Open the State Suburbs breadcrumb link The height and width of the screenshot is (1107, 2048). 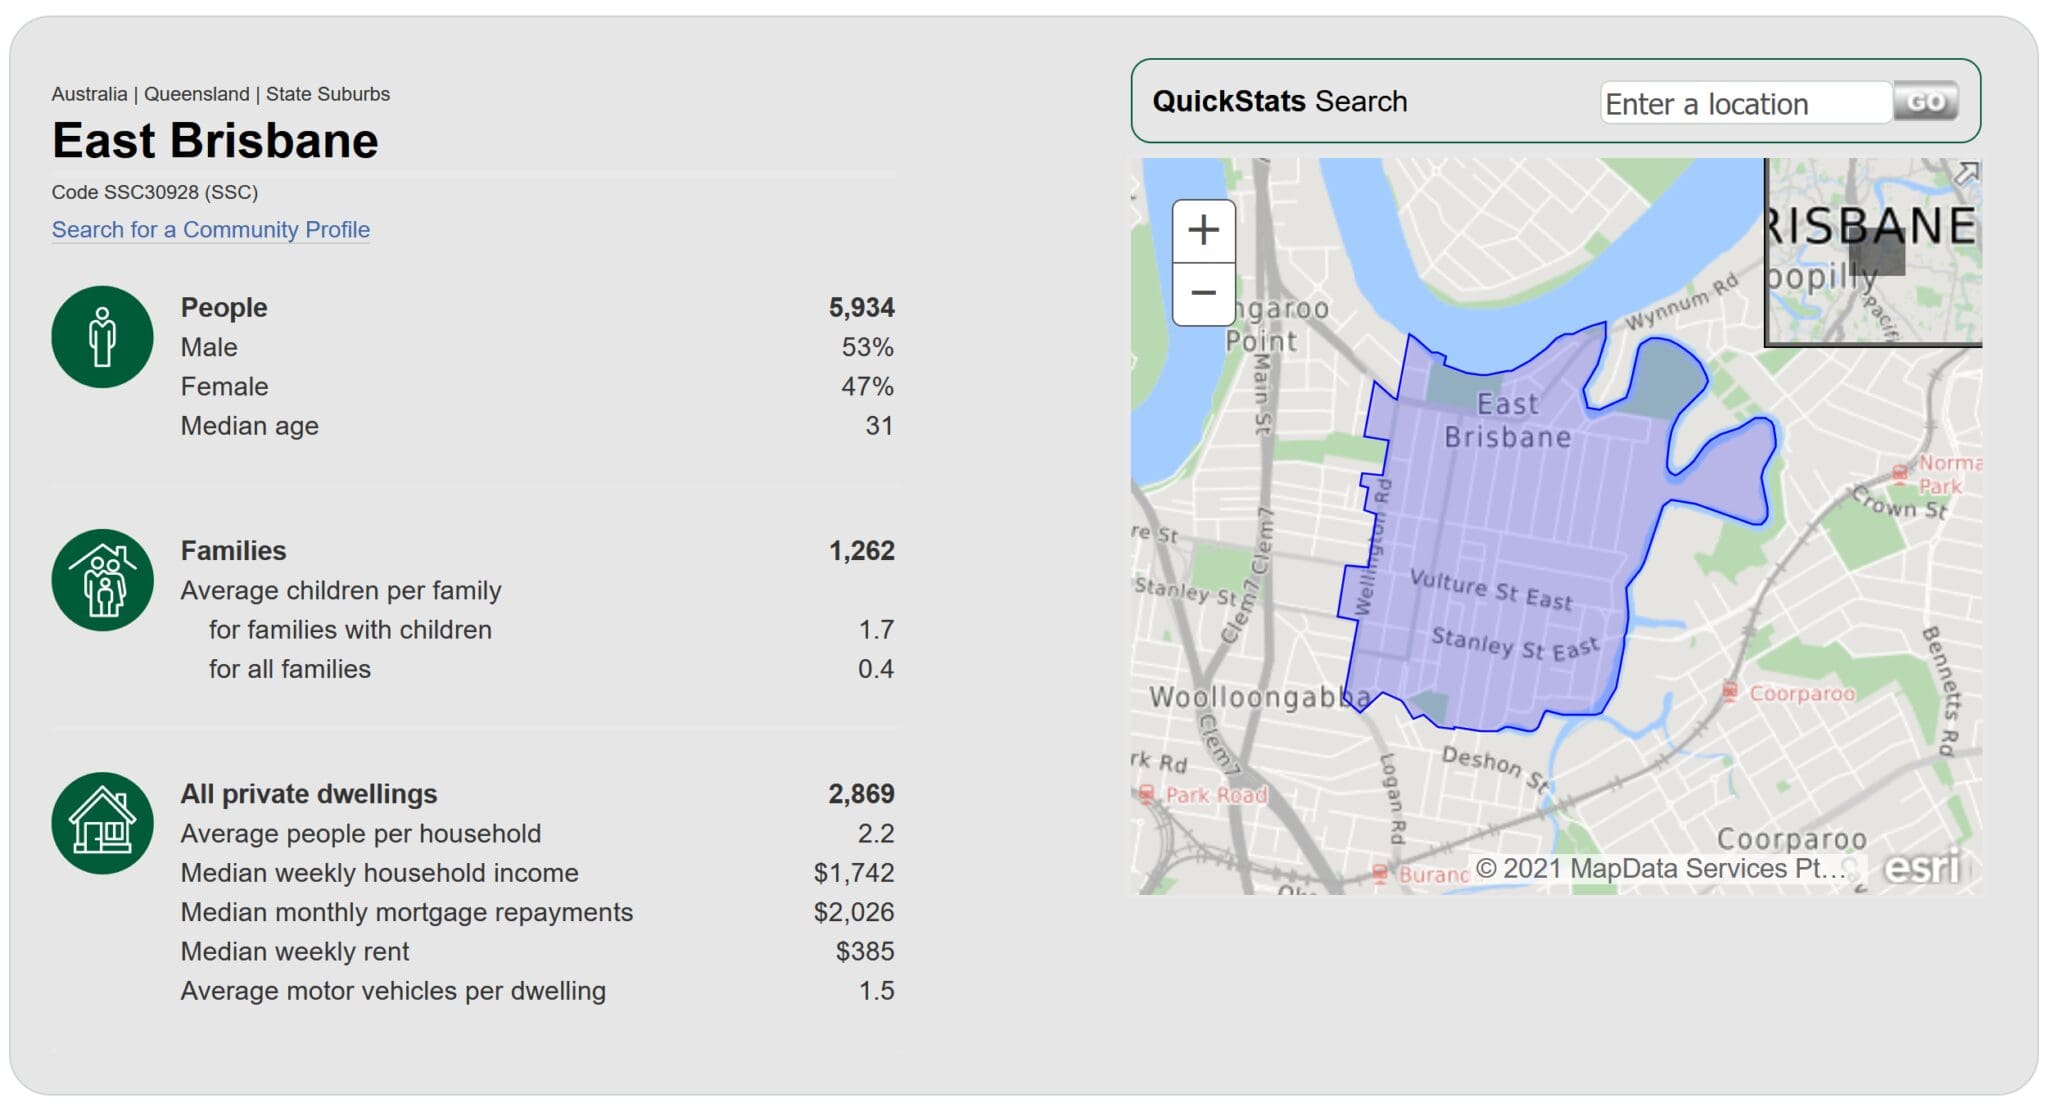pyautogui.click(x=329, y=94)
